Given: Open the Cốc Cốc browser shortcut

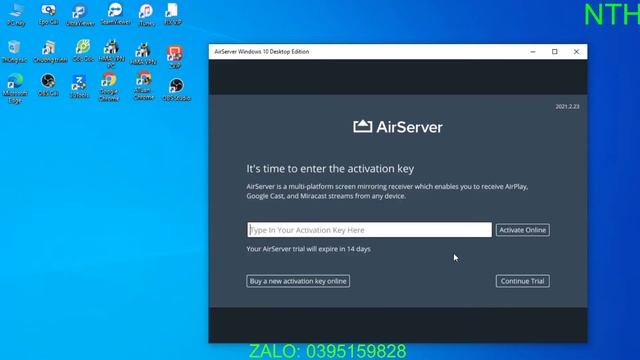Looking at the screenshot, I should click(83, 51).
